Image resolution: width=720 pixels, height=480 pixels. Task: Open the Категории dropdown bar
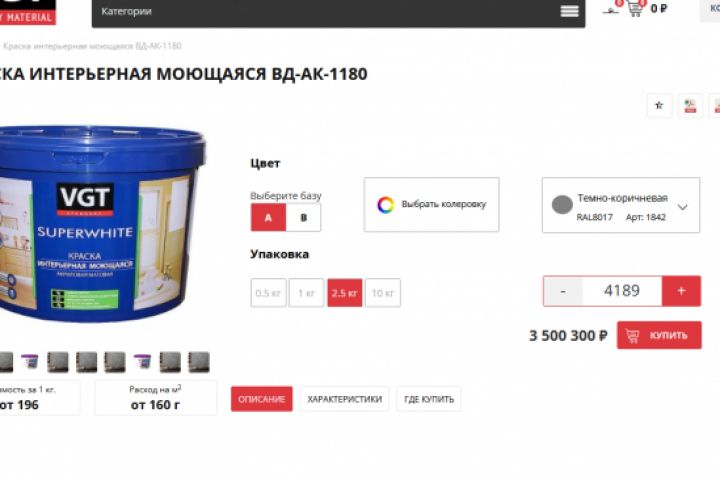338,12
